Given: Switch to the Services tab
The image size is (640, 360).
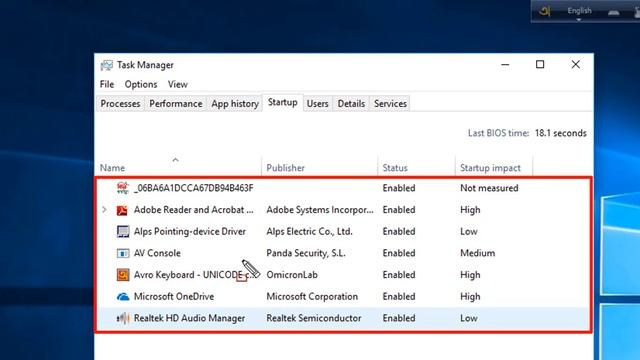Looking at the screenshot, I should [390, 104].
